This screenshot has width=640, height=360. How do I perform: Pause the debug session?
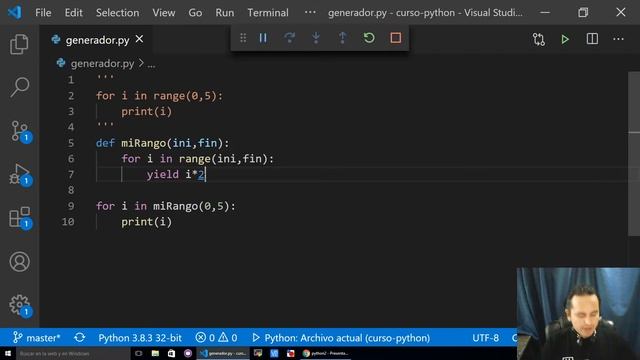[263, 38]
